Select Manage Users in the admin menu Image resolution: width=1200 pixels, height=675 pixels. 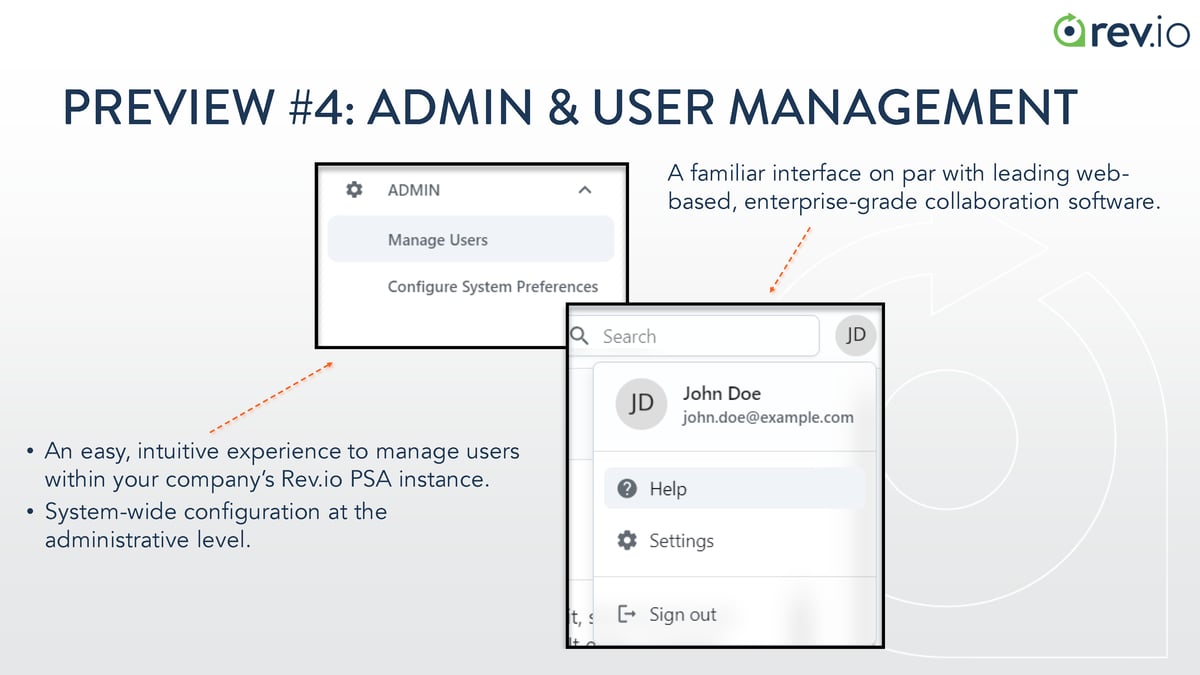tap(438, 240)
